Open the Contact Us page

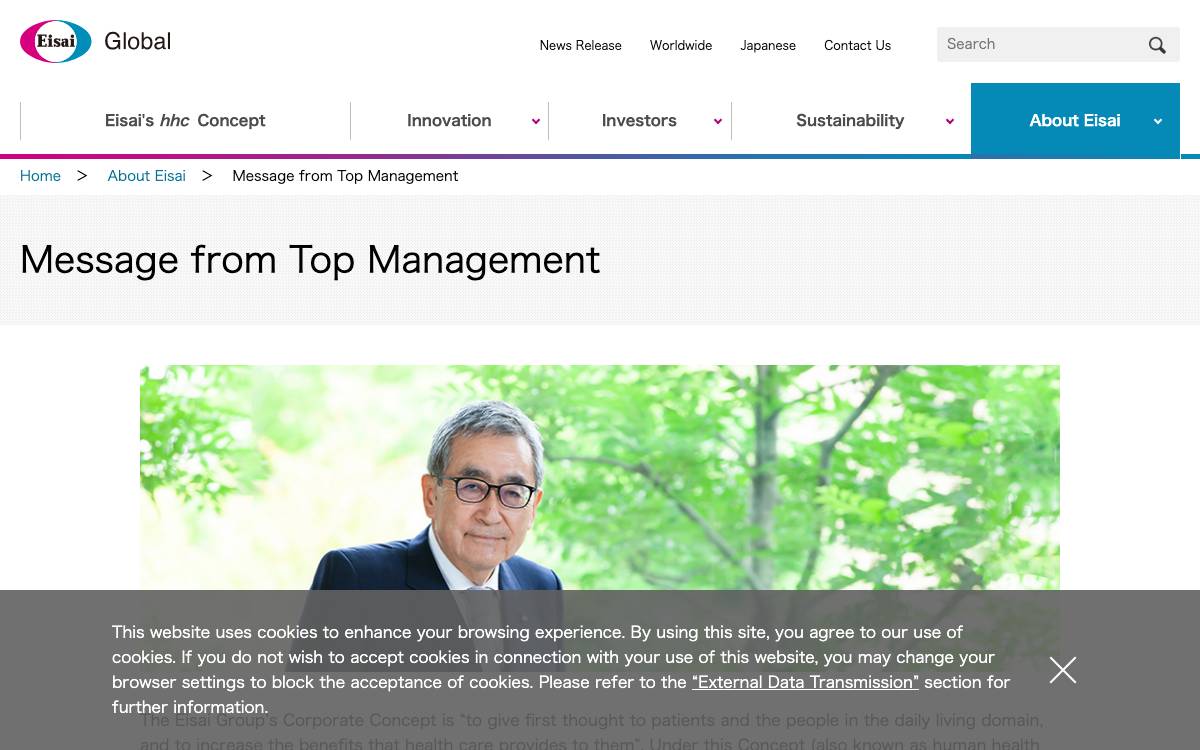pos(857,45)
